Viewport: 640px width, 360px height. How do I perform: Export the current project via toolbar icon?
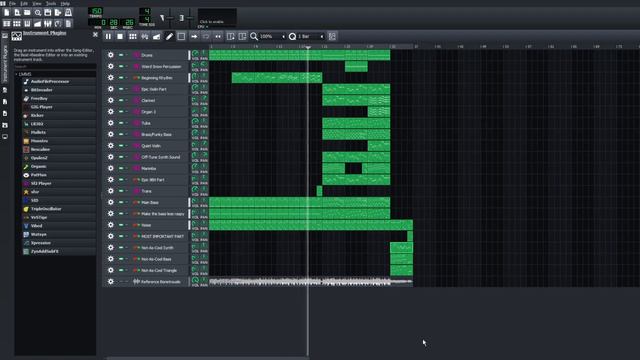coord(58,13)
